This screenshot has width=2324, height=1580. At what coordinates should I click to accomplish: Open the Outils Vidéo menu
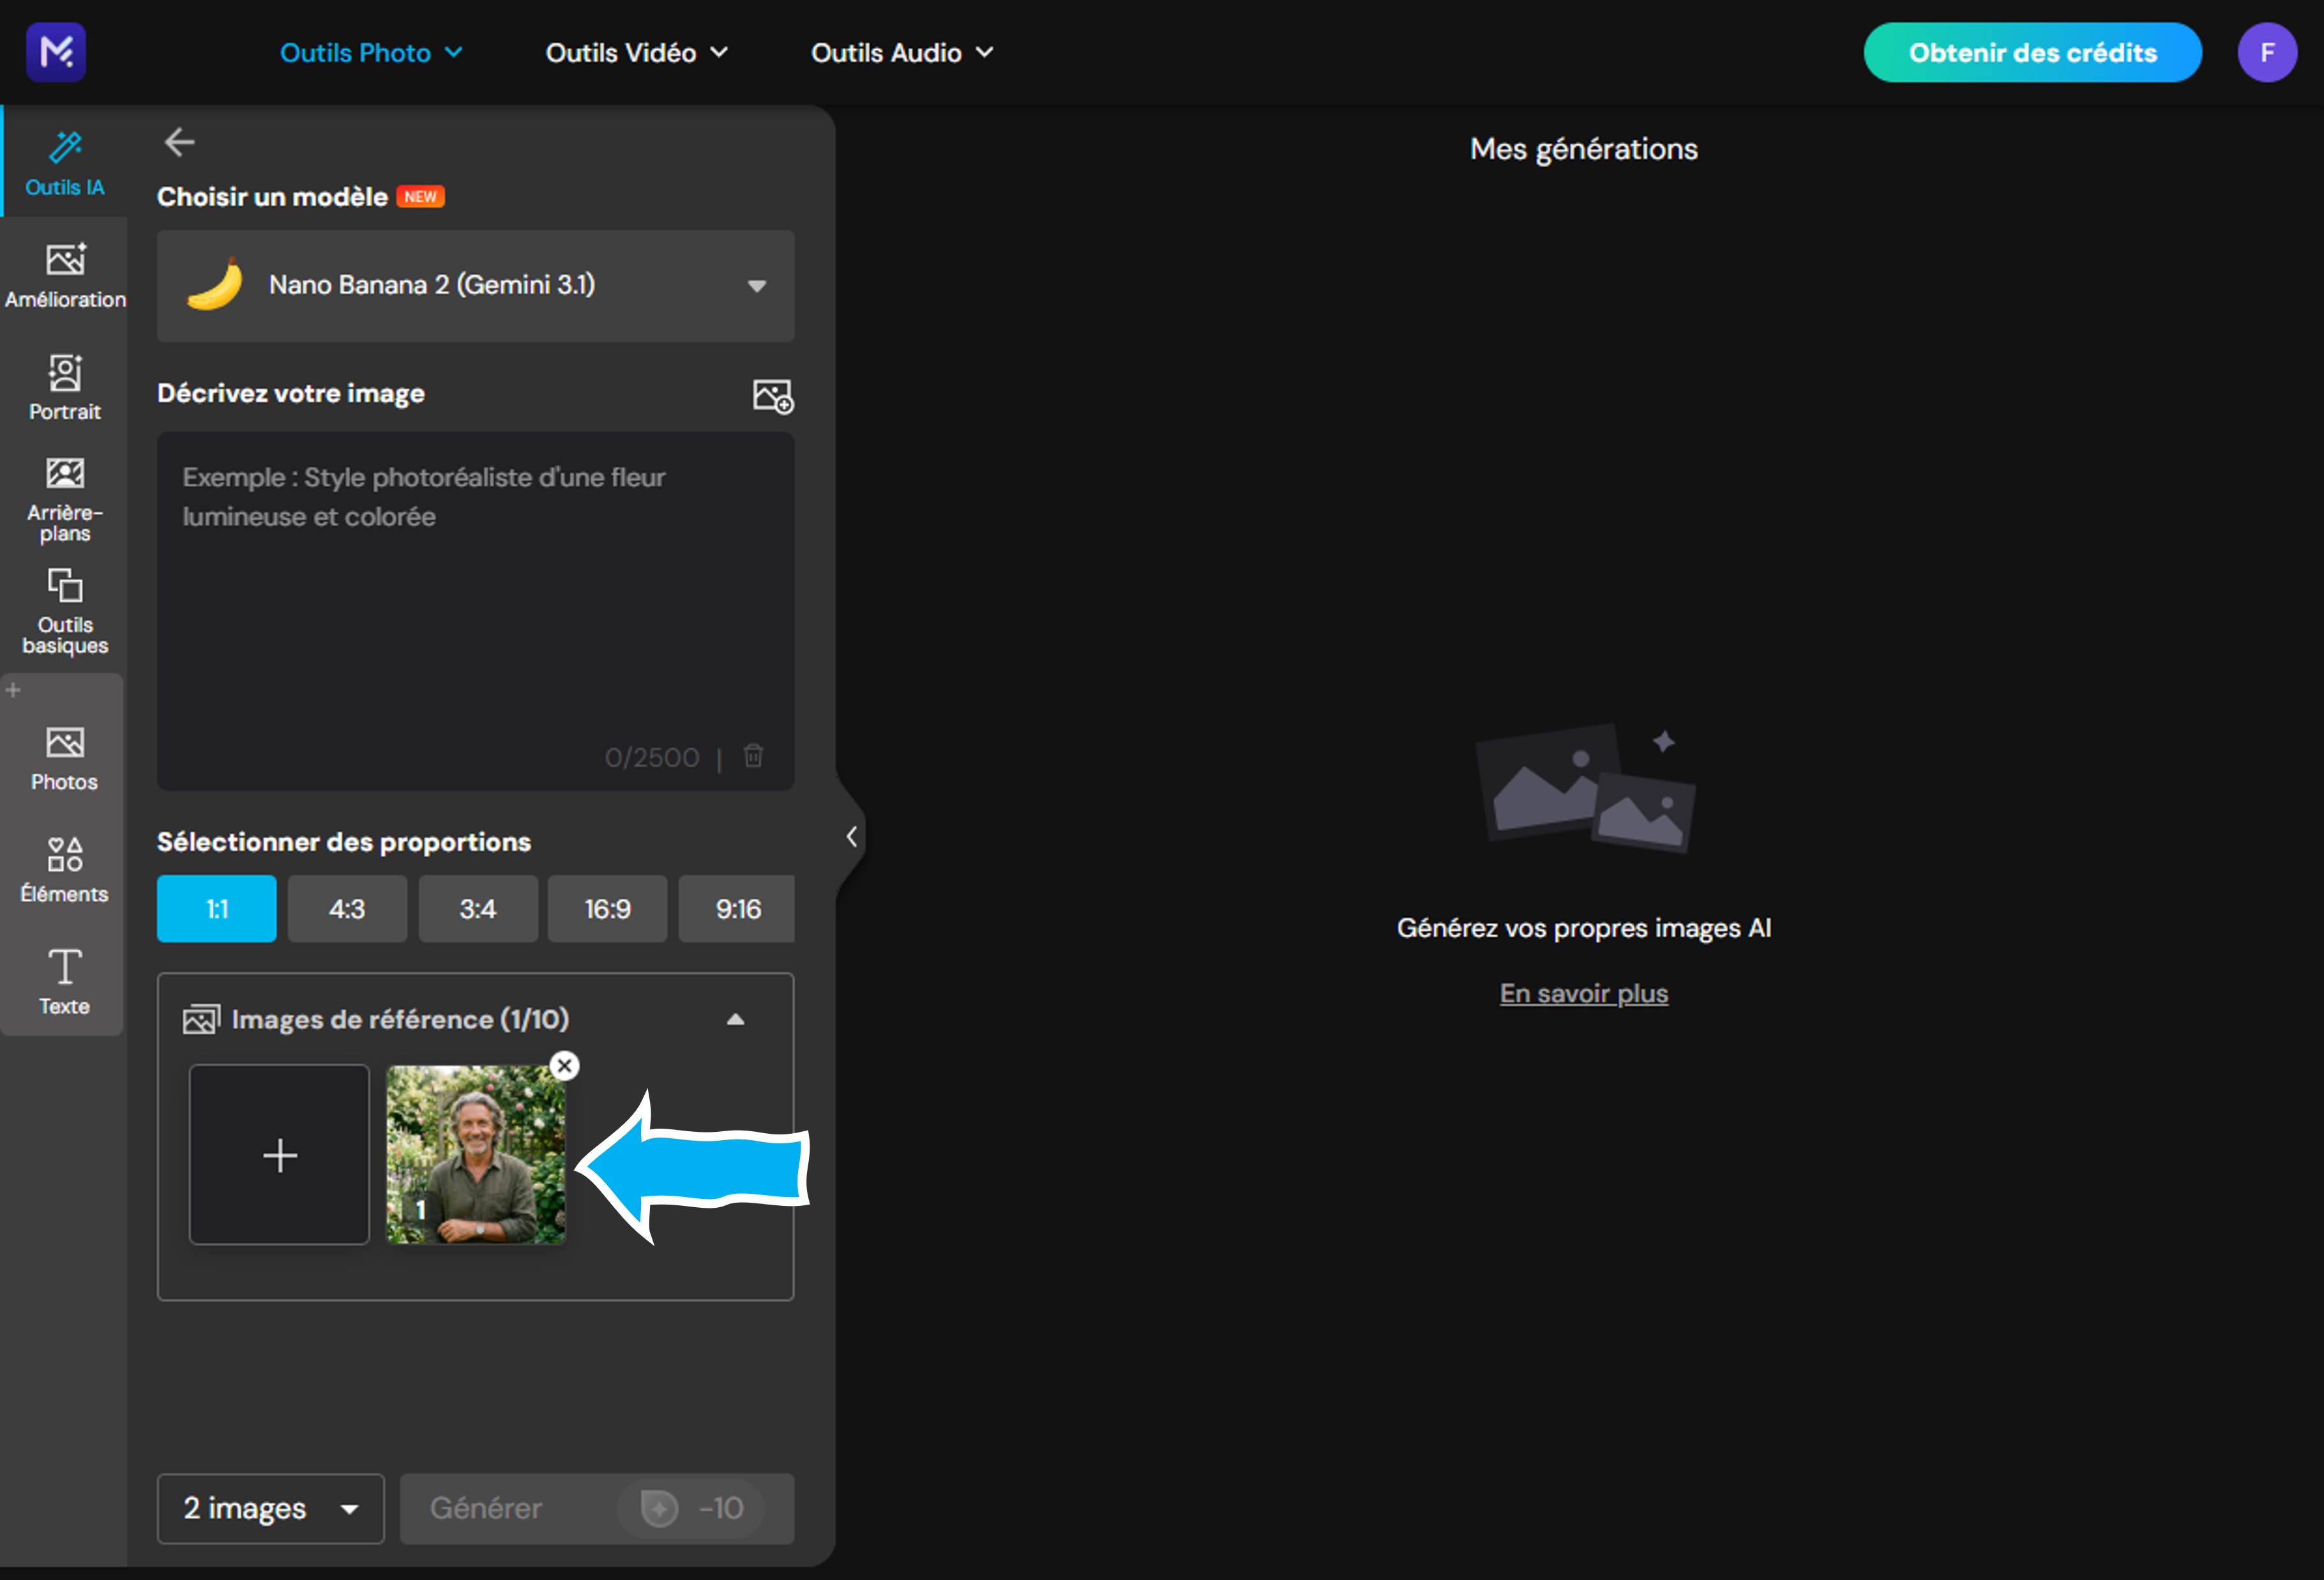(x=636, y=52)
